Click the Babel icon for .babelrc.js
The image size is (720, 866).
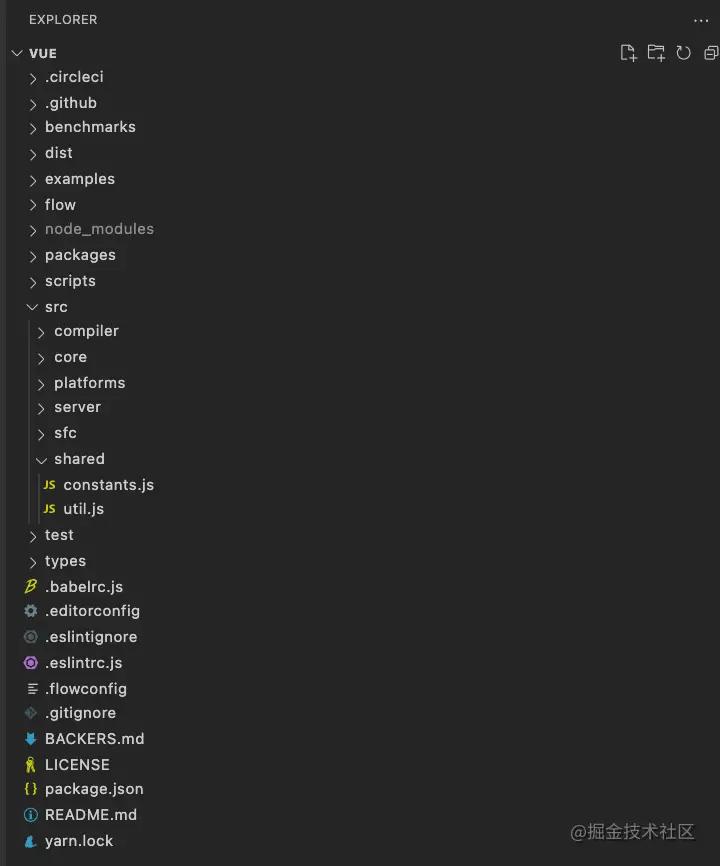(x=31, y=587)
